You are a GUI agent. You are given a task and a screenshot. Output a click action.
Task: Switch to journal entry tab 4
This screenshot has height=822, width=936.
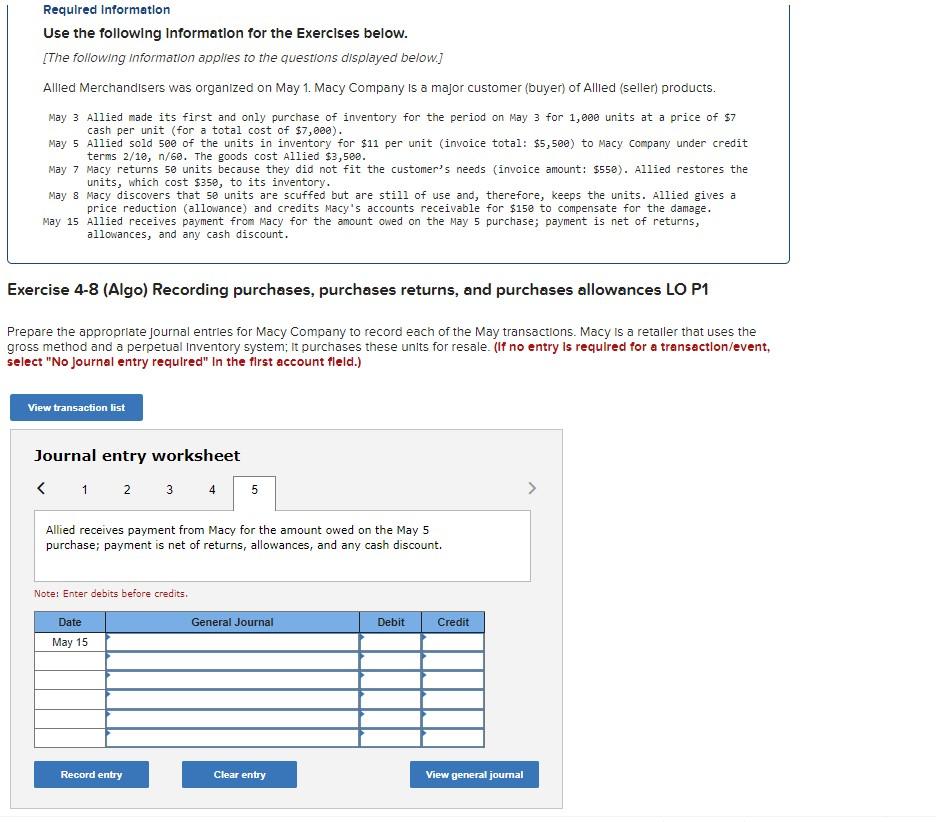[x=212, y=489]
